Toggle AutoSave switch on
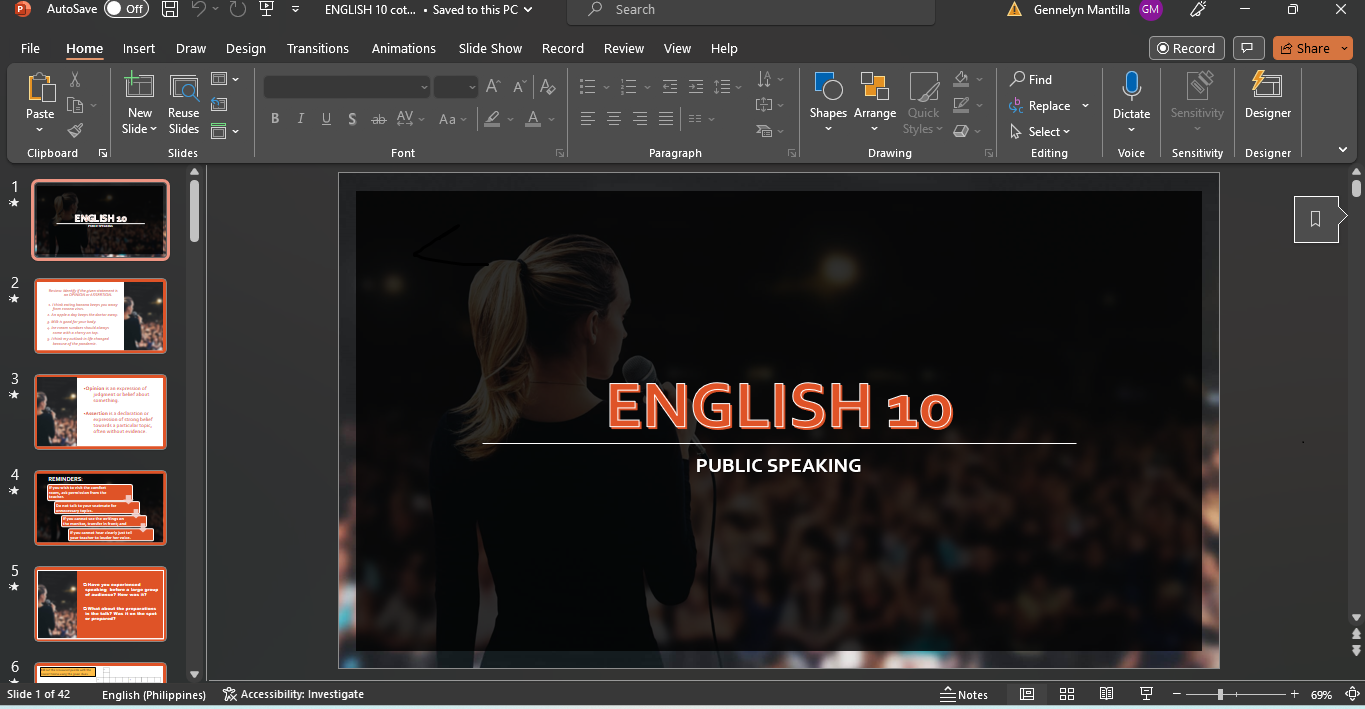This screenshot has height=709, width=1365. 126,9
